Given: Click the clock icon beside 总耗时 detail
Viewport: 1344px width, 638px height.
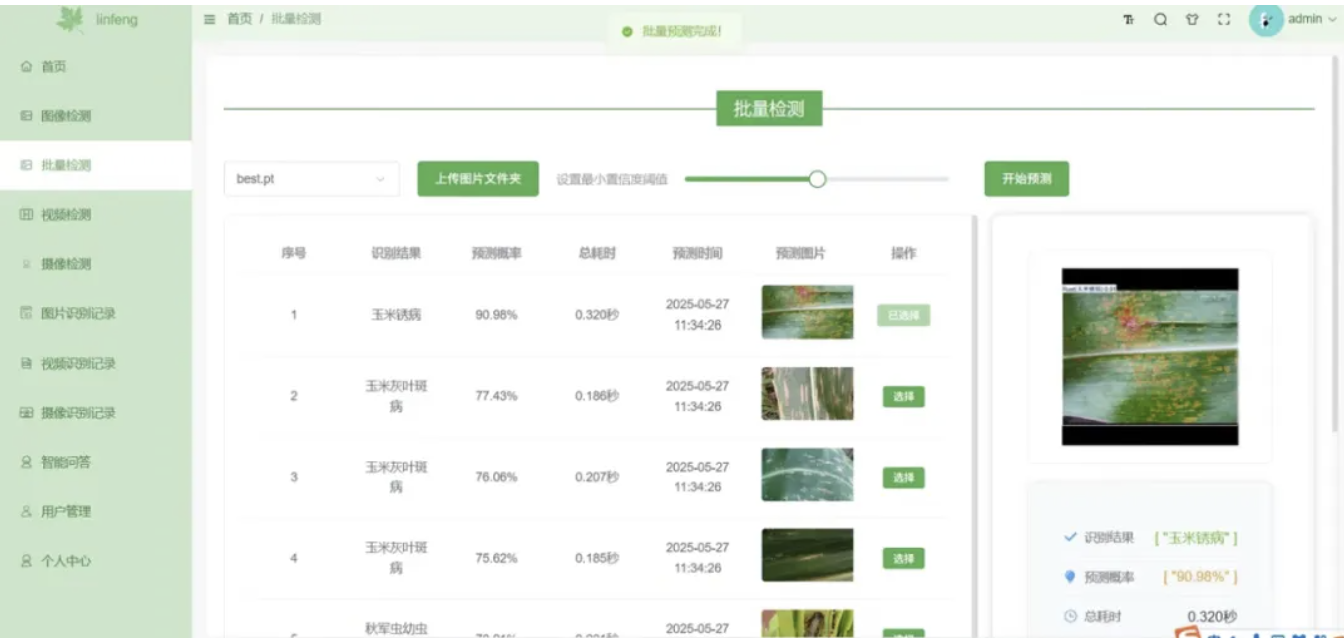Looking at the screenshot, I should (x=1070, y=617).
